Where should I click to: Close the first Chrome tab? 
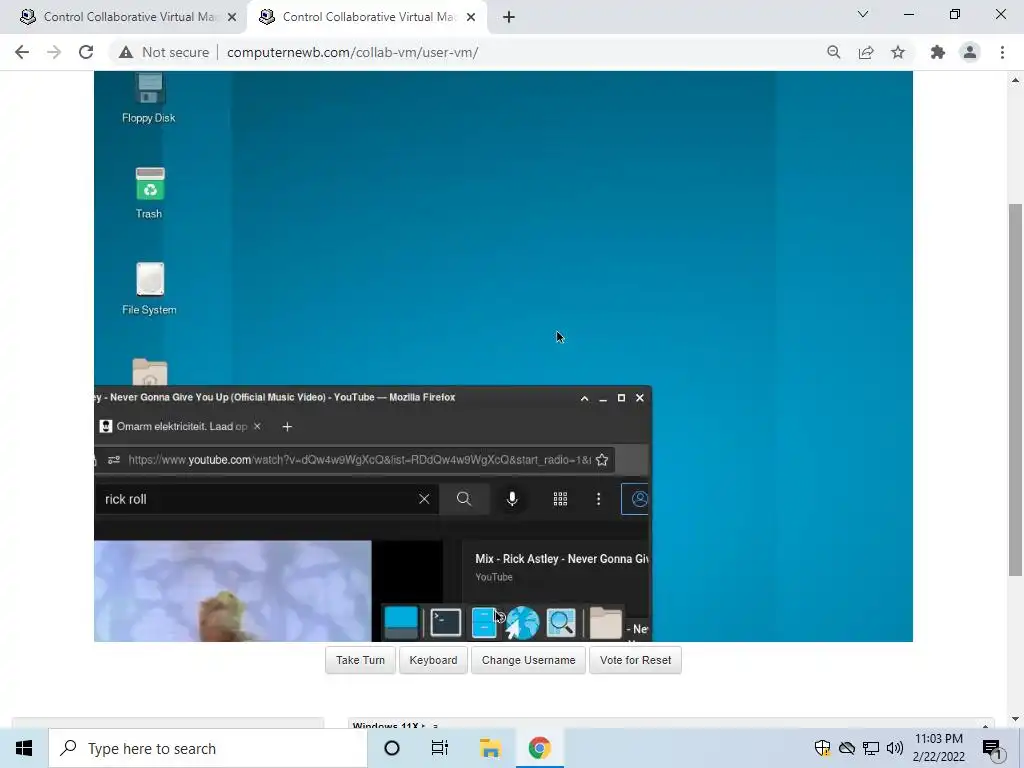(x=232, y=17)
